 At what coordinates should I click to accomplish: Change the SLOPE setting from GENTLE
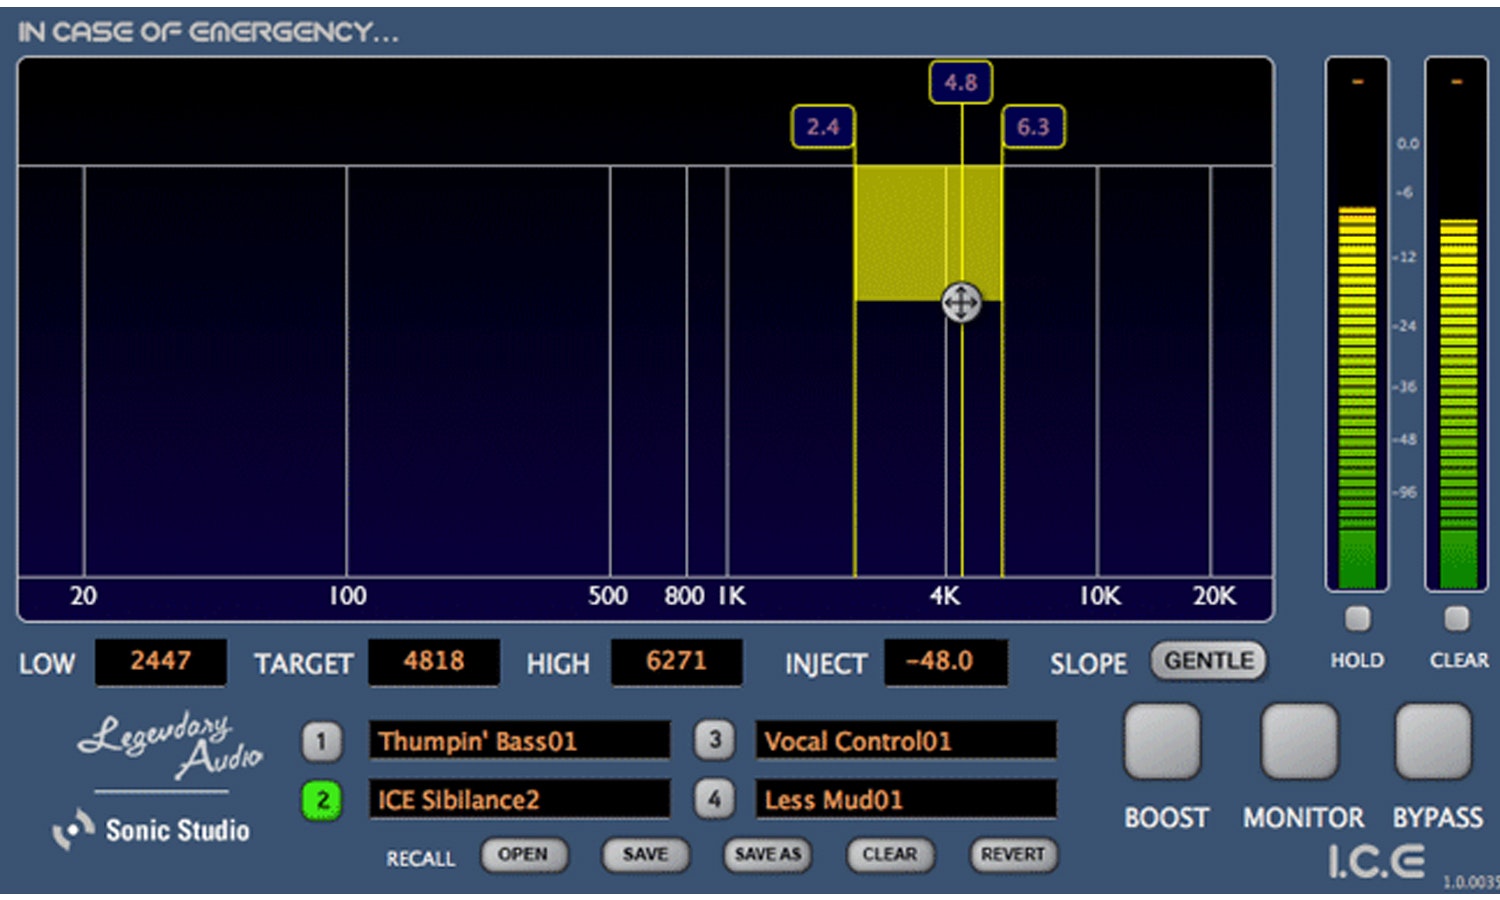tap(1208, 661)
